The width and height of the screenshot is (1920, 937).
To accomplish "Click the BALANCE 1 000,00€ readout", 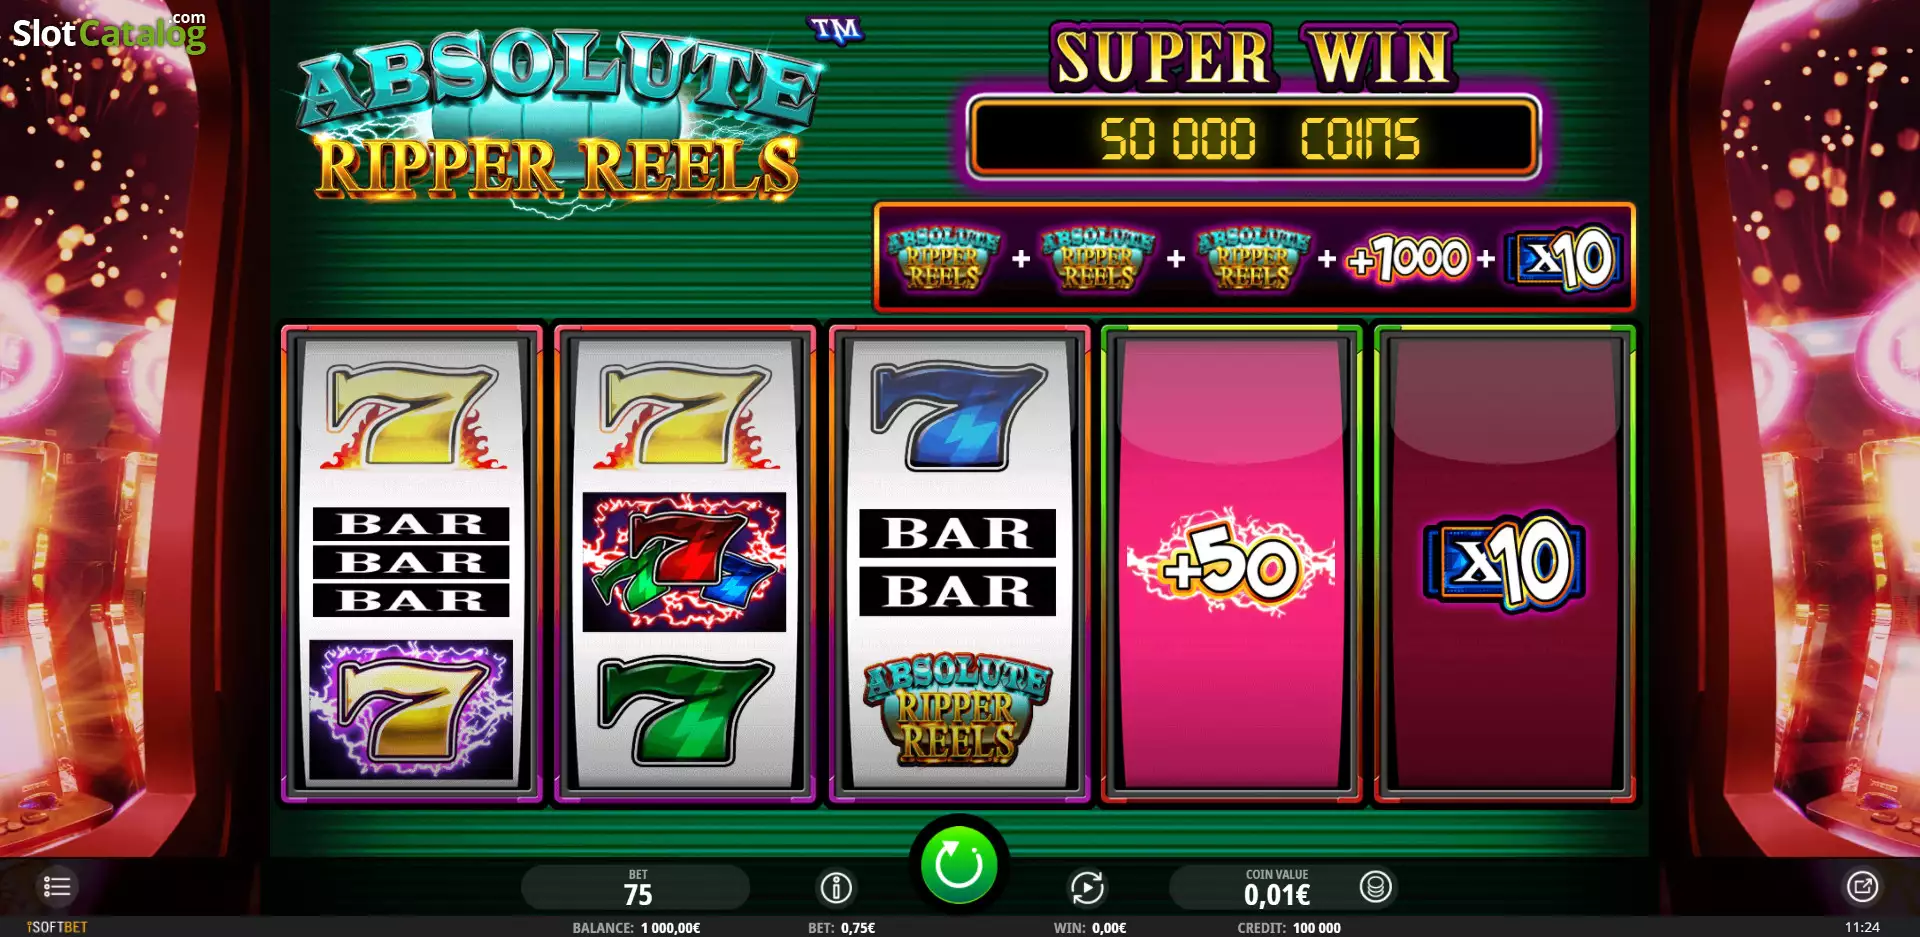I will [x=636, y=928].
